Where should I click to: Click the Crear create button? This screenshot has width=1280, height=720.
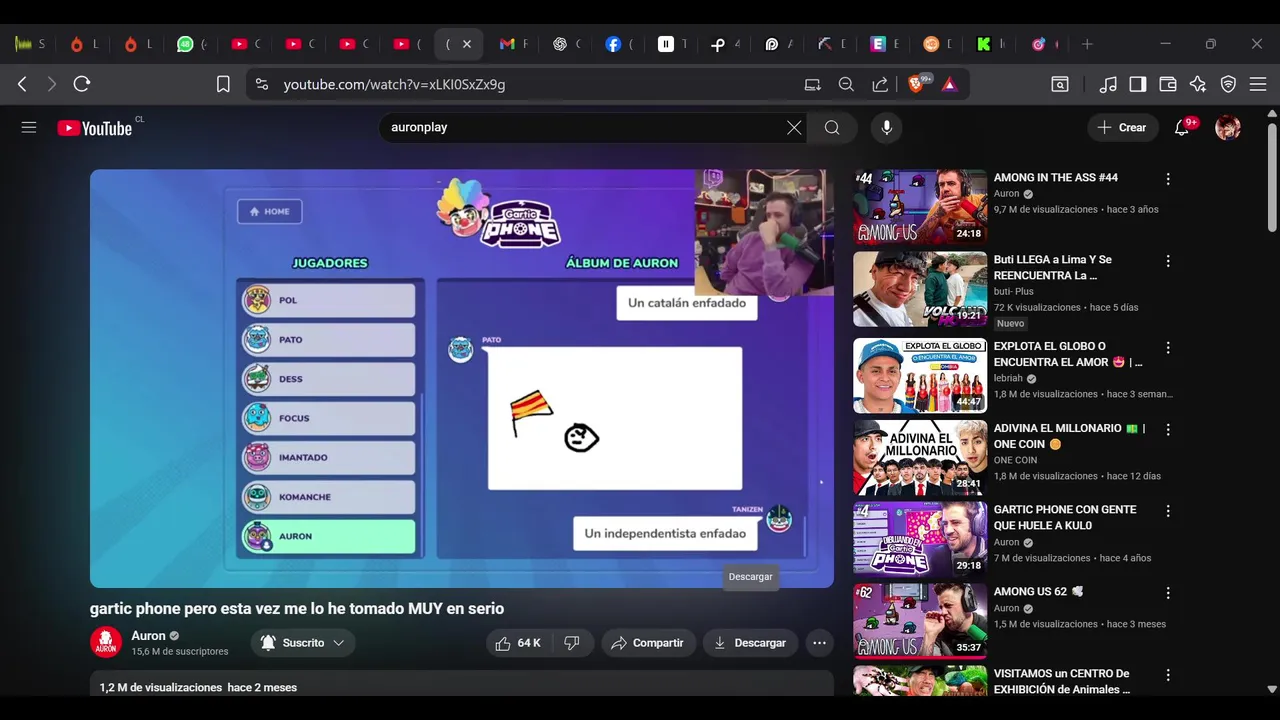coord(1122,127)
